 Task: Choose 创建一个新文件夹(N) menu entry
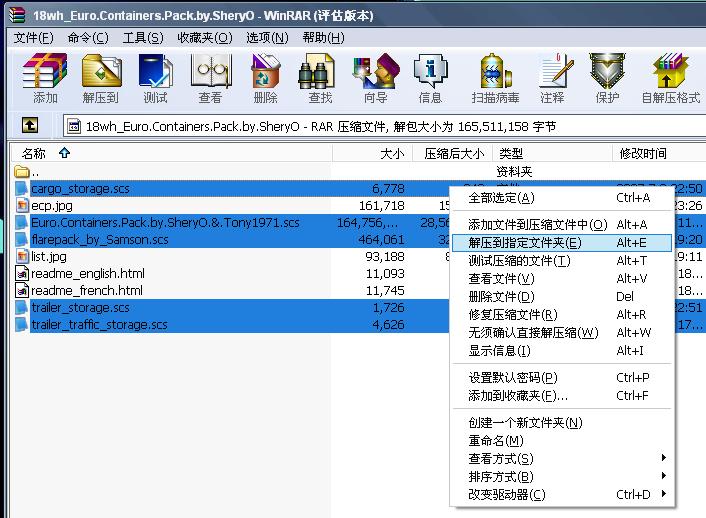point(562,423)
